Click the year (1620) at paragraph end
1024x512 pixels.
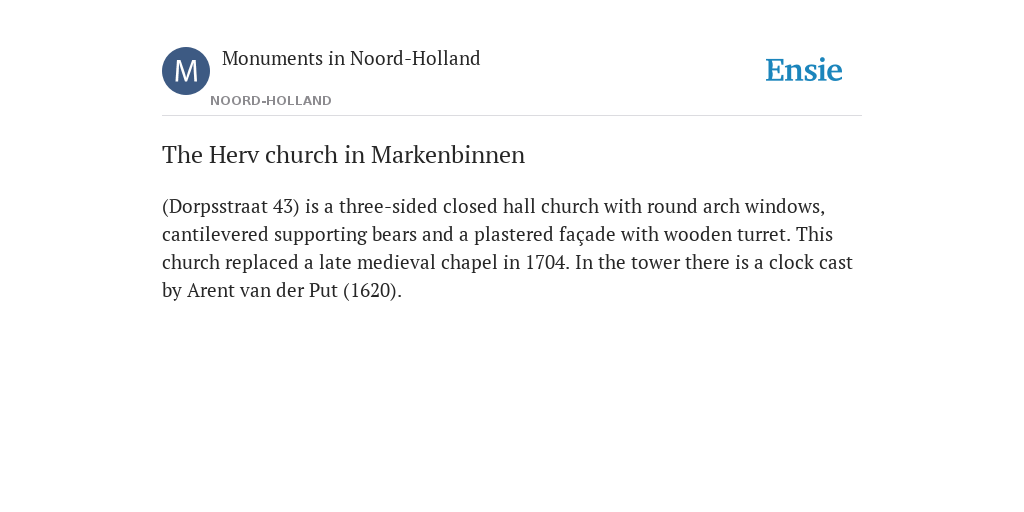click(x=372, y=291)
